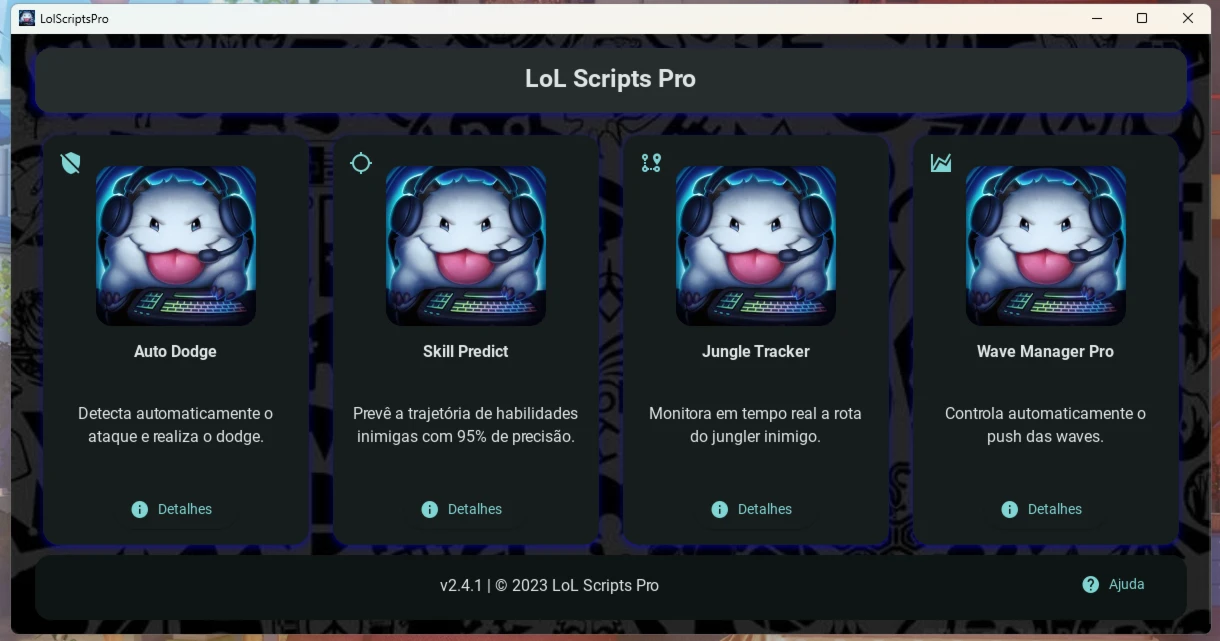Viewport: 1220px width, 641px height.
Task: Click the LoL Scripts Pro header title
Action: (610, 79)
